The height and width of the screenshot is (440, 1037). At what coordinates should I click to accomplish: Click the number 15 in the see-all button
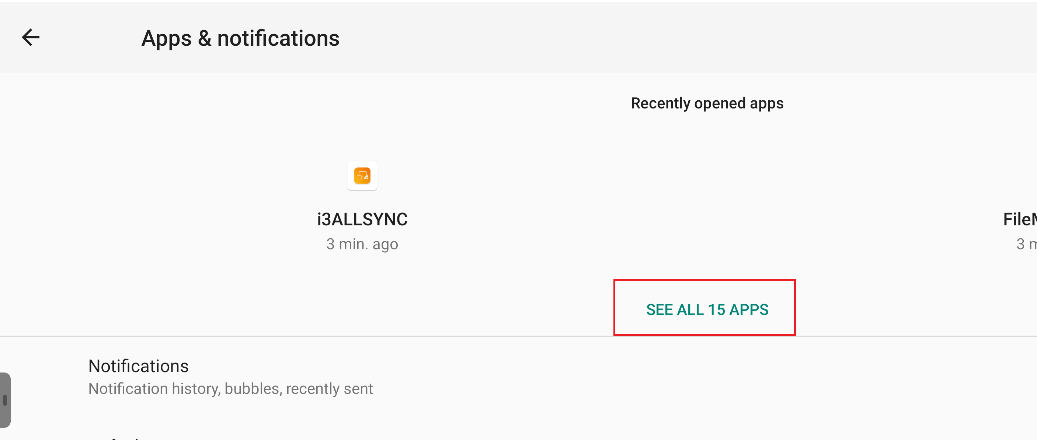(x=716, y=310)
